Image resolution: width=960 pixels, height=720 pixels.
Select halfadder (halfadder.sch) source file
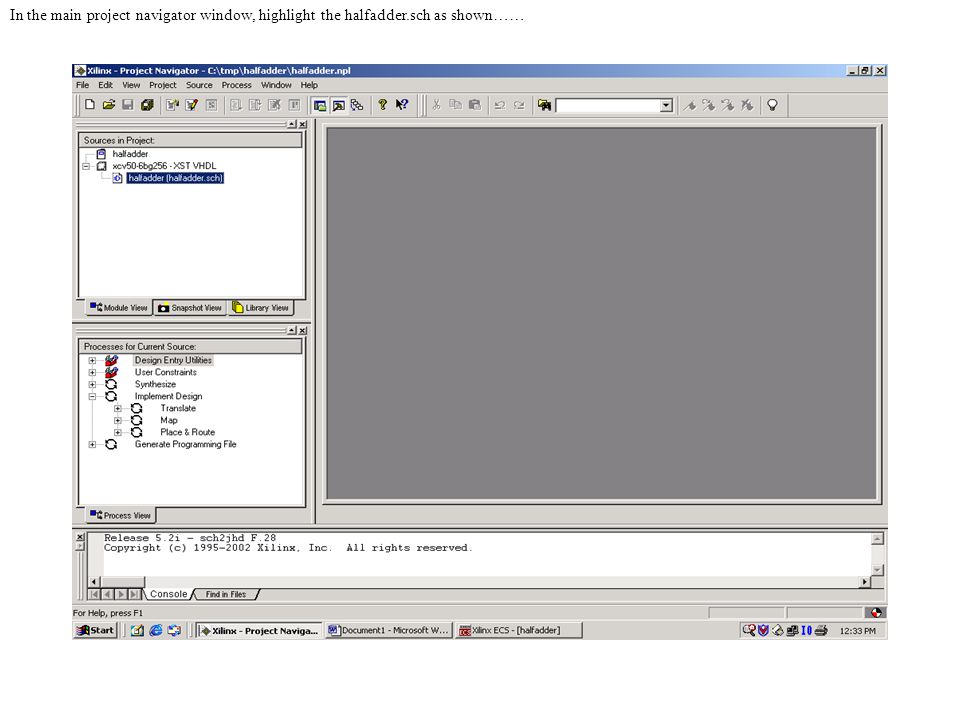pyautogui.click(x=175, y=178)
